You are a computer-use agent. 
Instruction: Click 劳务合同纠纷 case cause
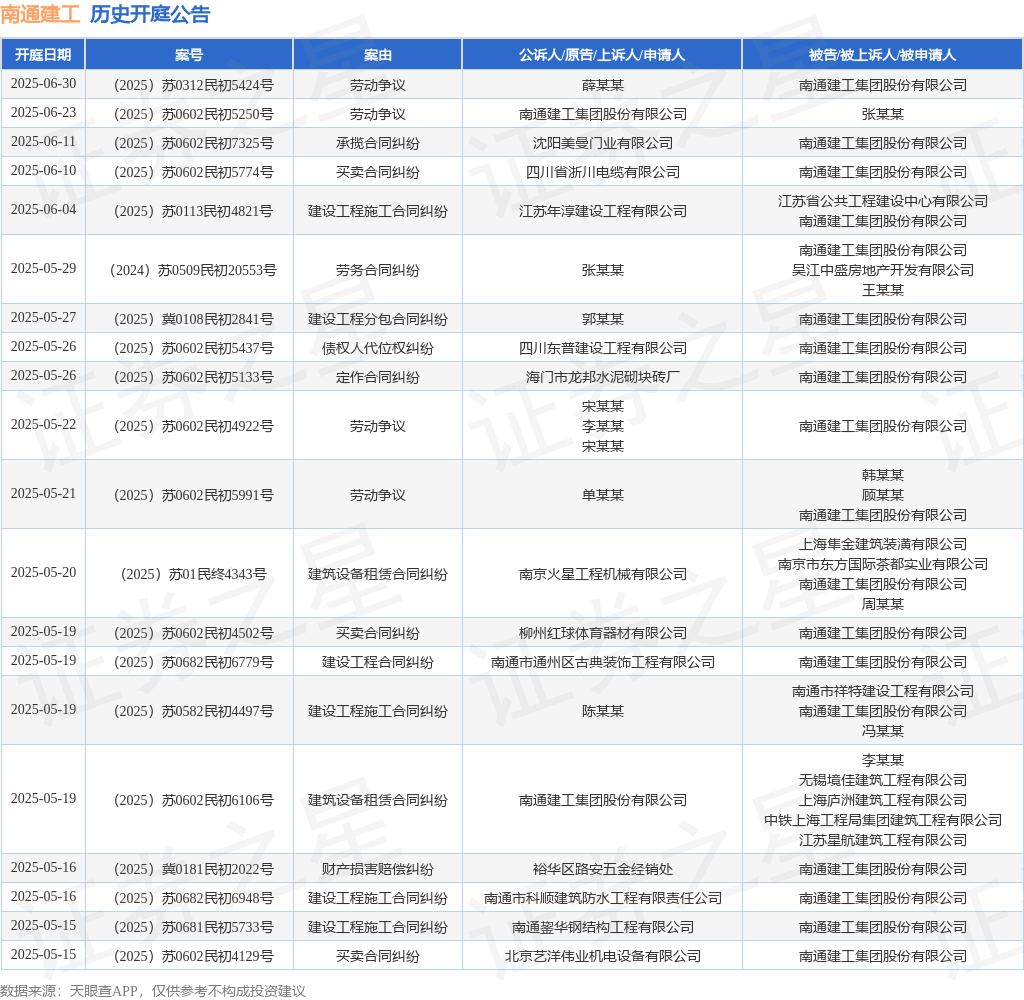tap(377, 270)
